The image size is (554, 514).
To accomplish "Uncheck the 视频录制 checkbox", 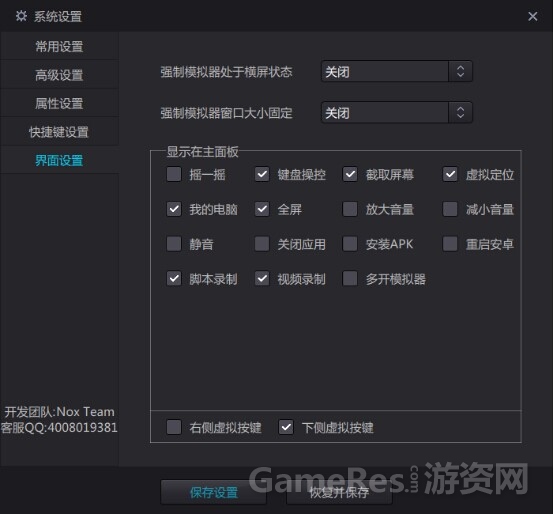I will click(x=262, y=279).
